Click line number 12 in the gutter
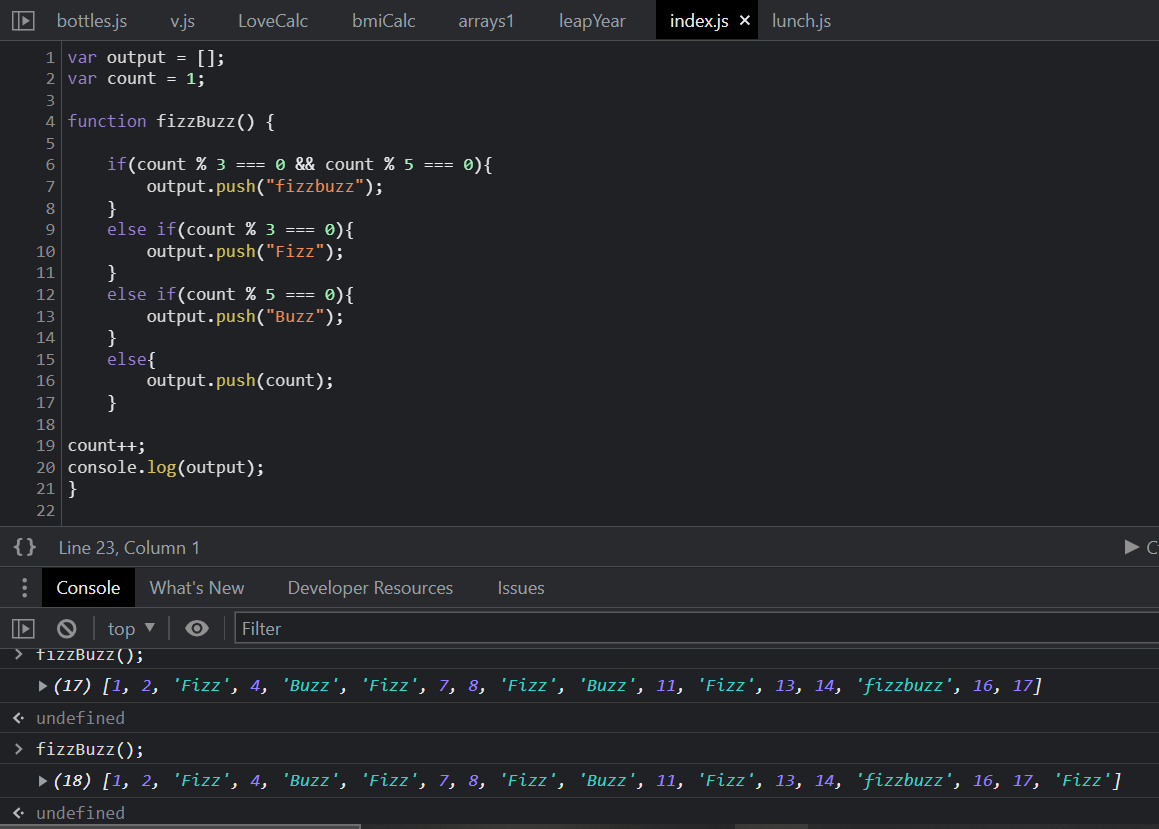Viewport: 1159px width, 829px height. [46, 294]
